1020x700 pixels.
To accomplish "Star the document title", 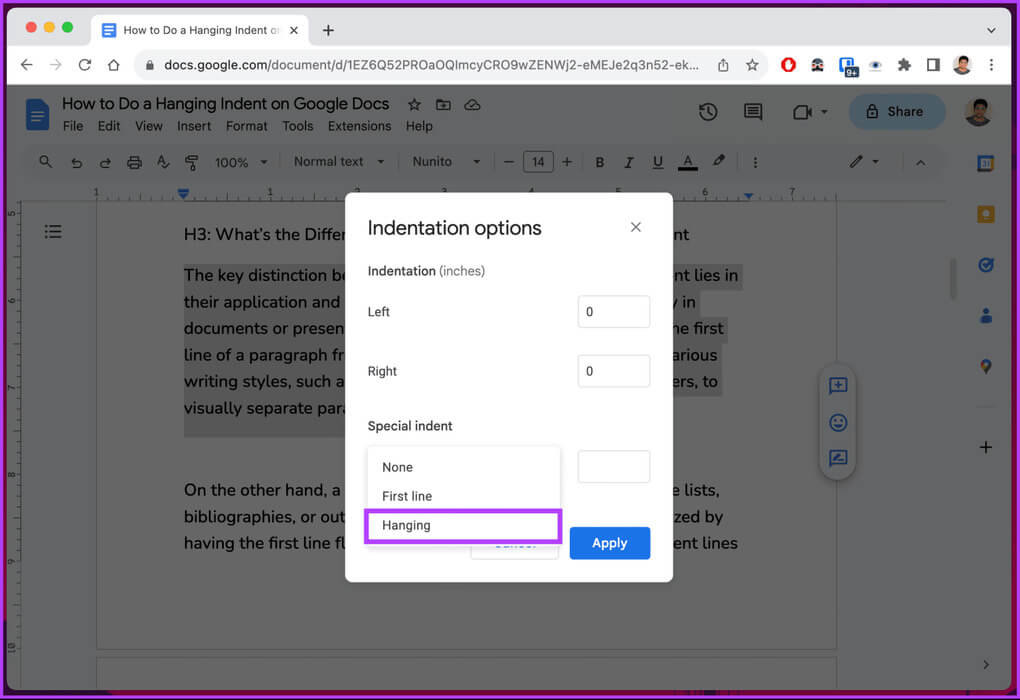I will point(413,104).
